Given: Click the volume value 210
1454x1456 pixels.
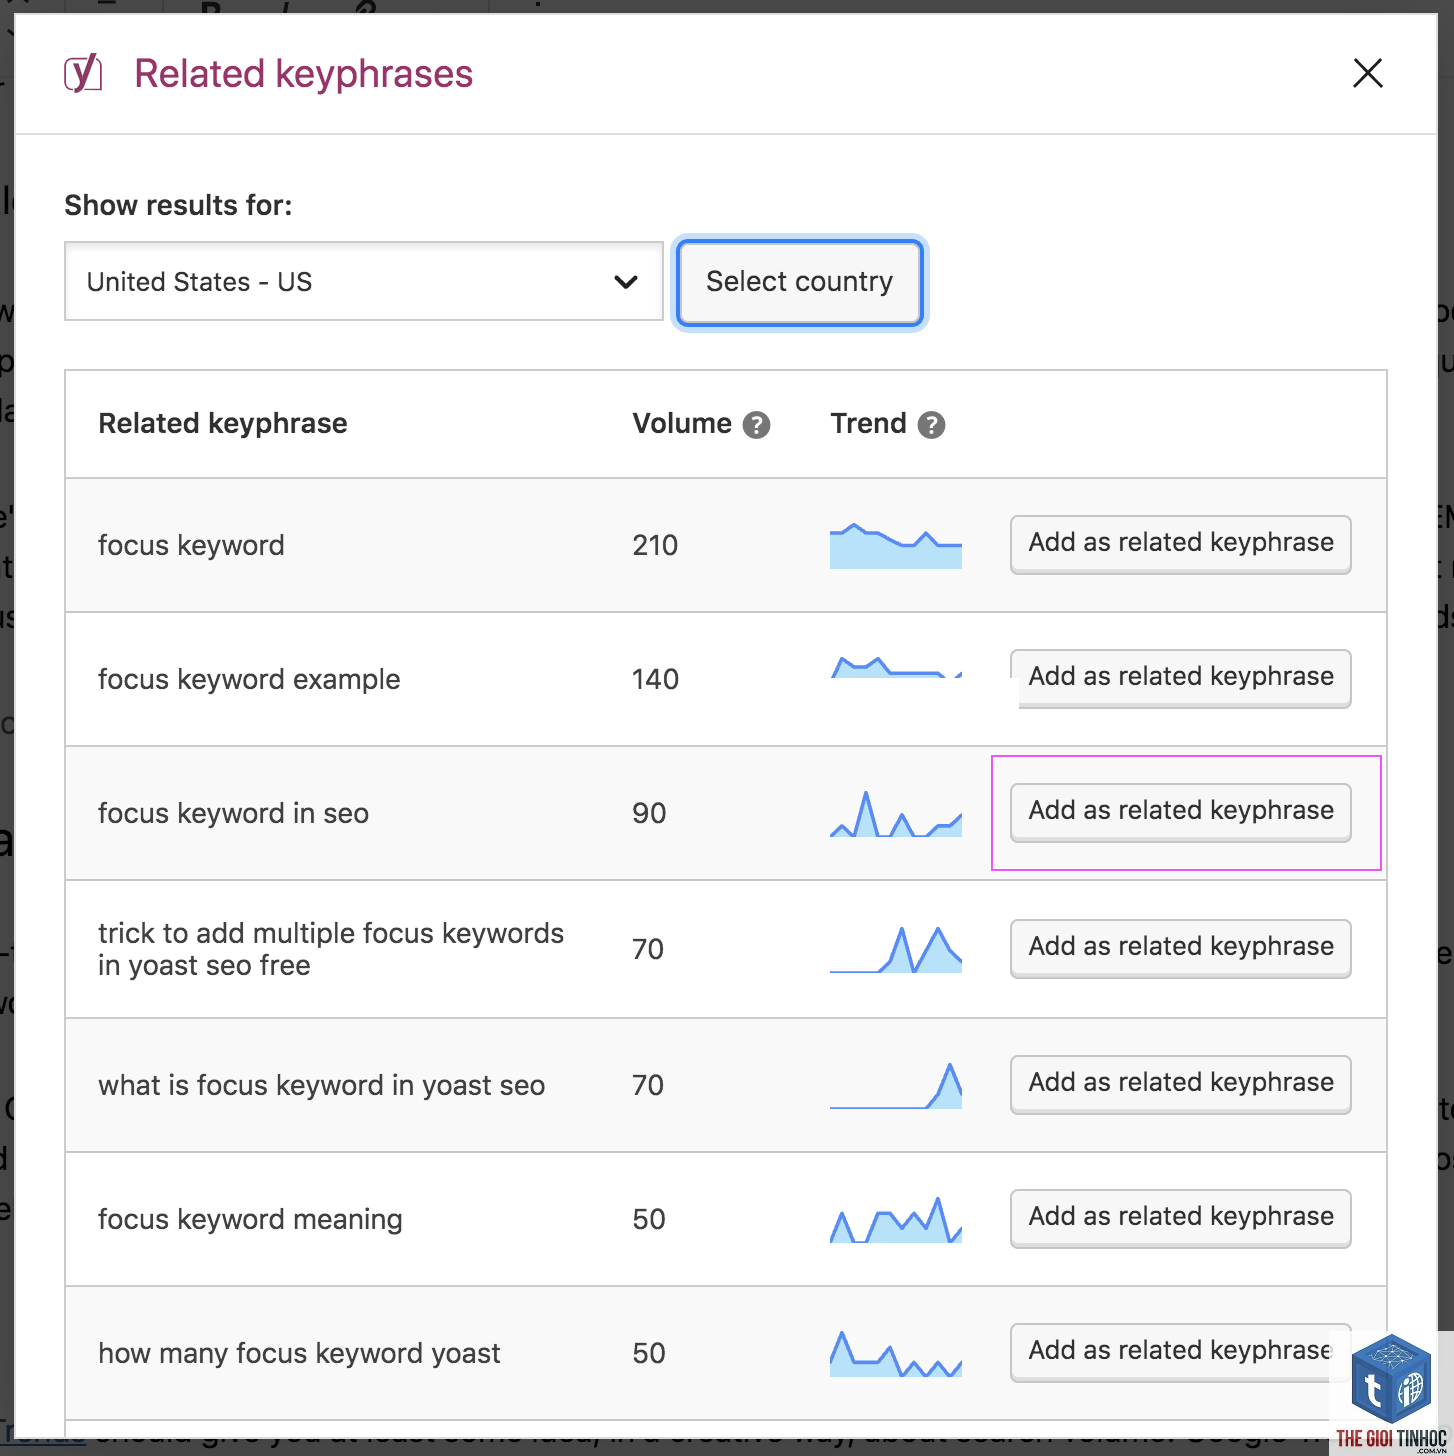Looking at the screenshot, I should pyautogui.click(x=655, y=545).
